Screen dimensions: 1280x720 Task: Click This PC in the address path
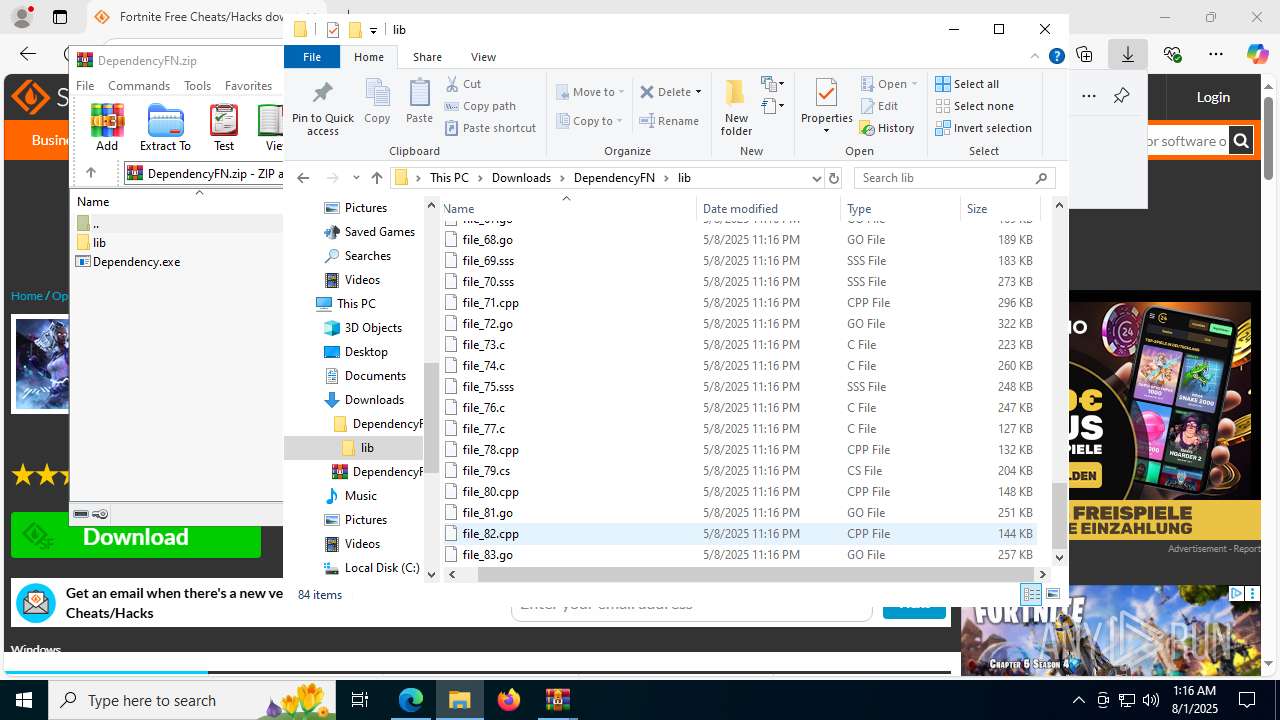click(x=449, y=178)
